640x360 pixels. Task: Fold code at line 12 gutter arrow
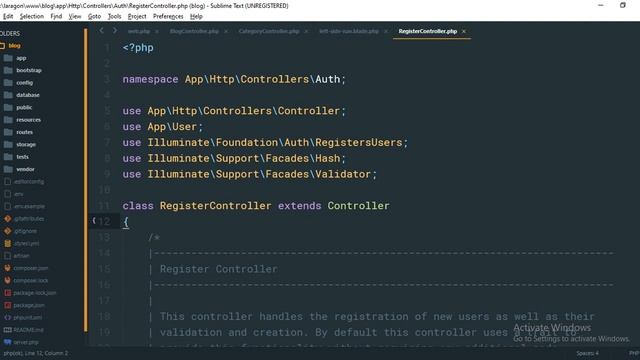click(x=94, y=221)
